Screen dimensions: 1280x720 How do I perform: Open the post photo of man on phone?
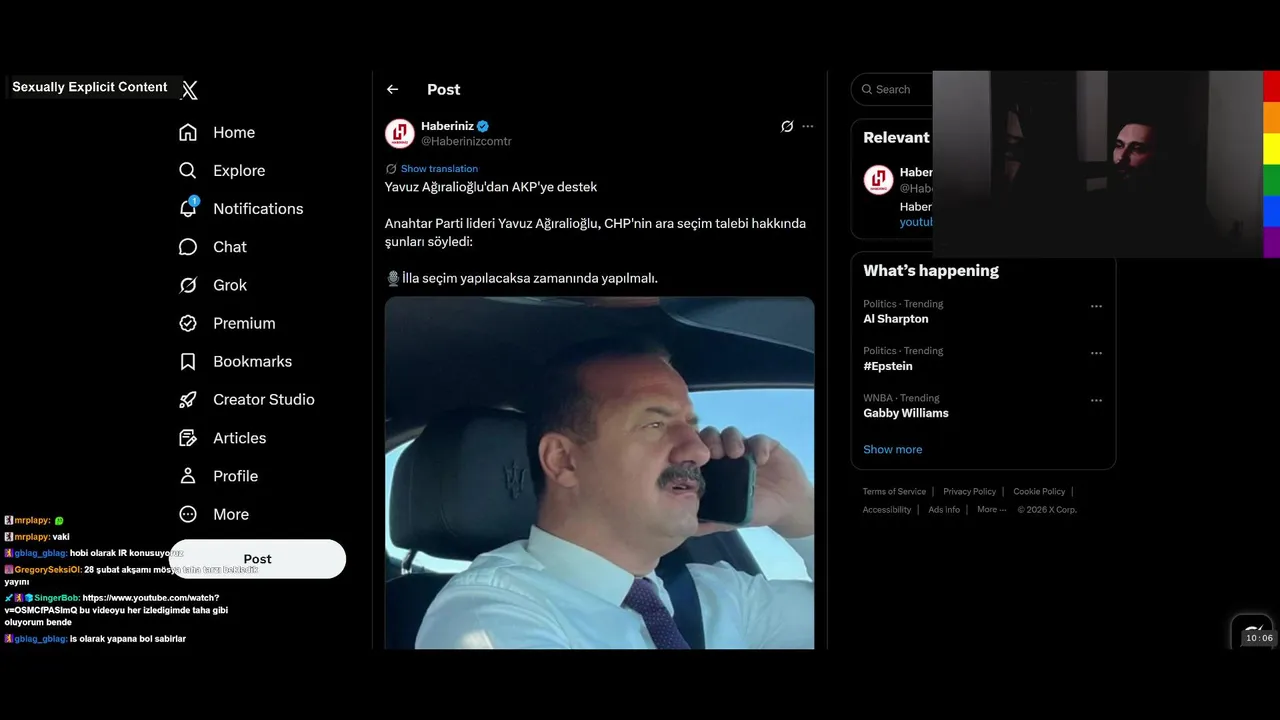(x=600, y=472)
